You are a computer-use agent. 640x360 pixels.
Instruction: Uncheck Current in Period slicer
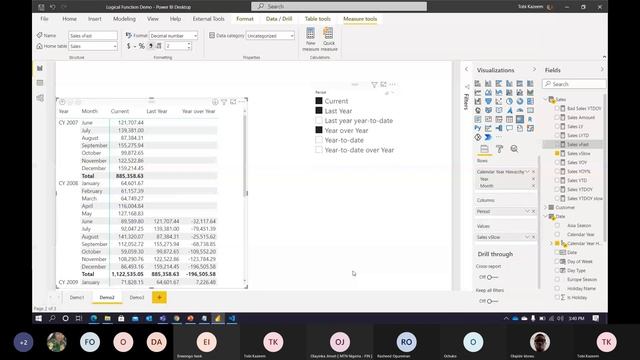tap(319, 101)
